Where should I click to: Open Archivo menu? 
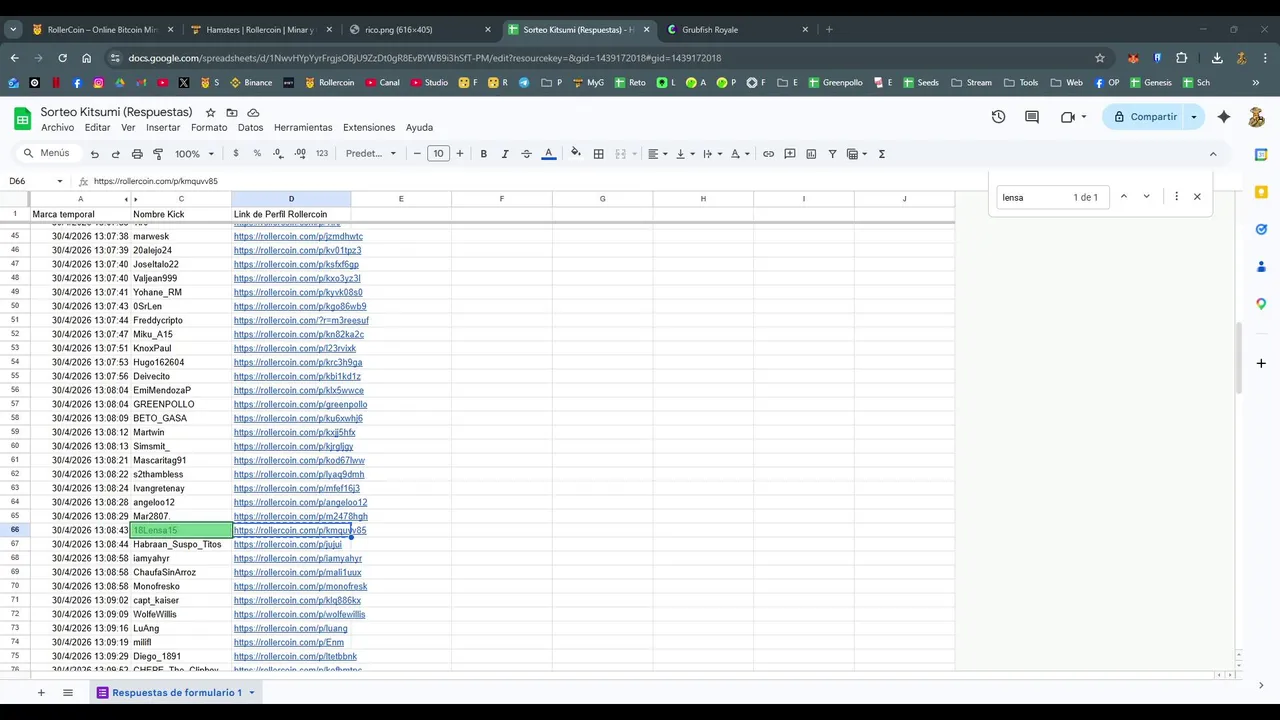point(57,128)
